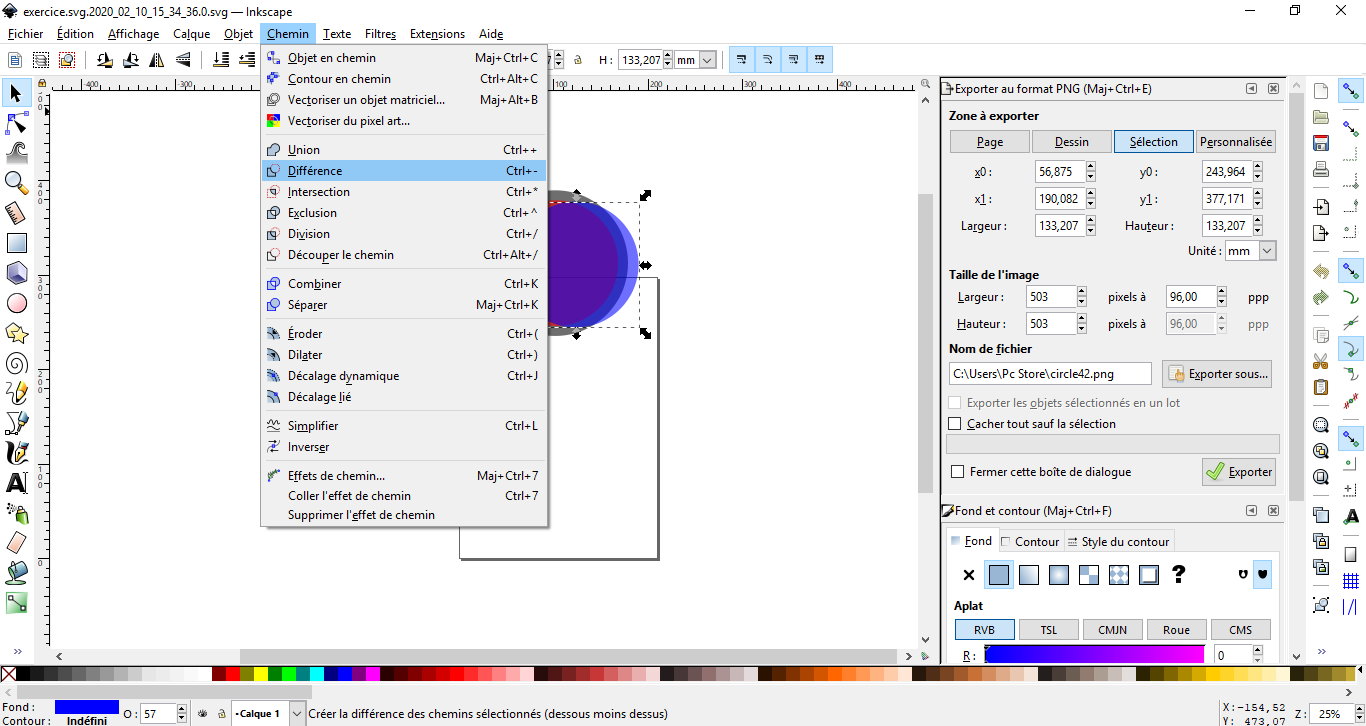This screenshot has height=726, width=1366.
Task: Switch color mode to TSL
Action: (x=1049, y=630)
